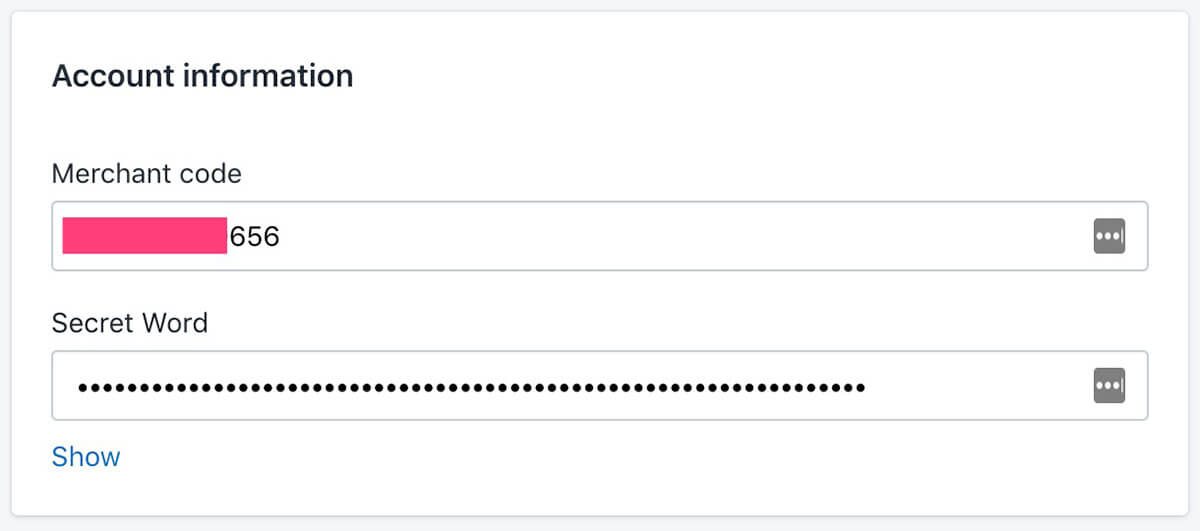This screenshot has height=531, width=1200.
Task: Click the Secret Word label
Action: pos(130,323)
